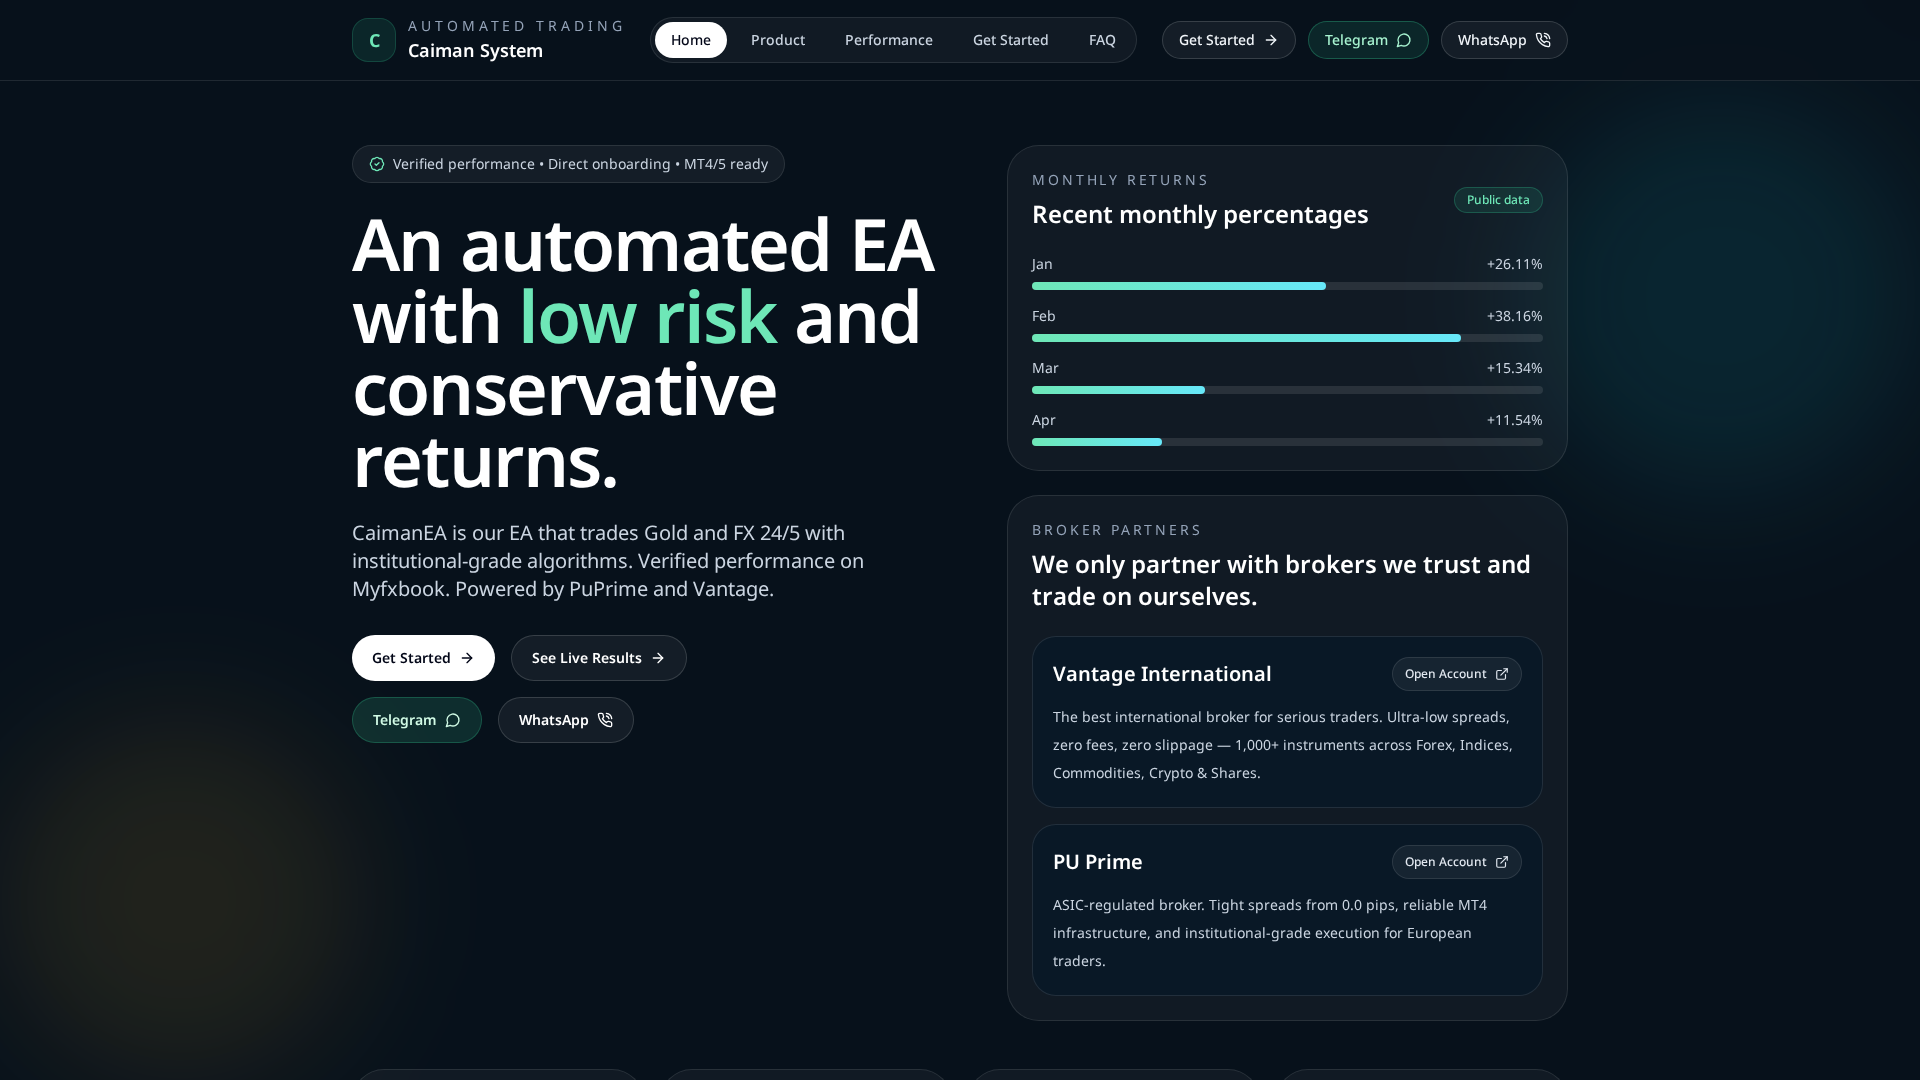The image size is (1920, 1080).
Task: Click the Public data badge
Action: click(x=1497, y=200)
